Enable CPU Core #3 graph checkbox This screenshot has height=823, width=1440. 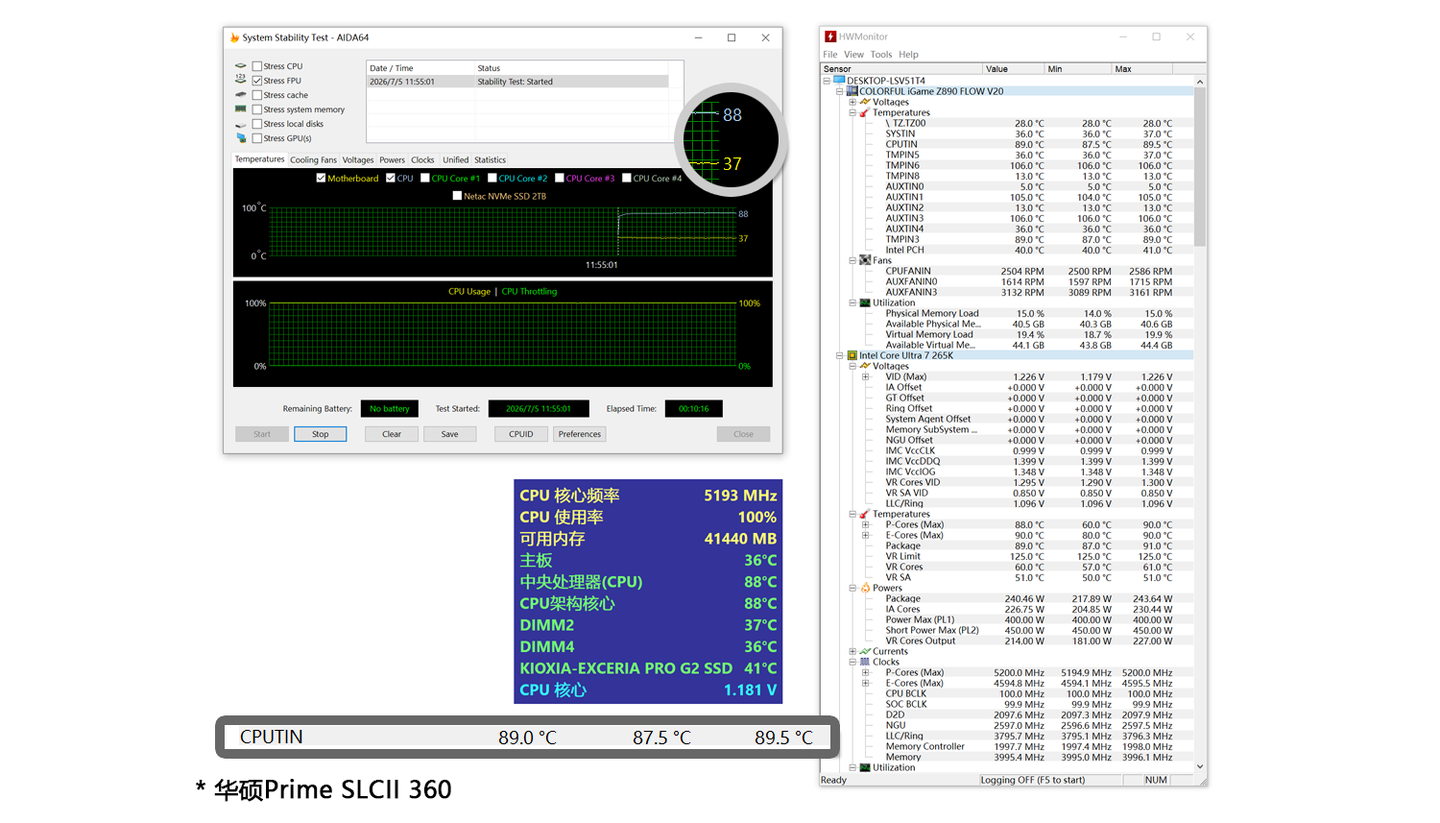click(559, 178)
